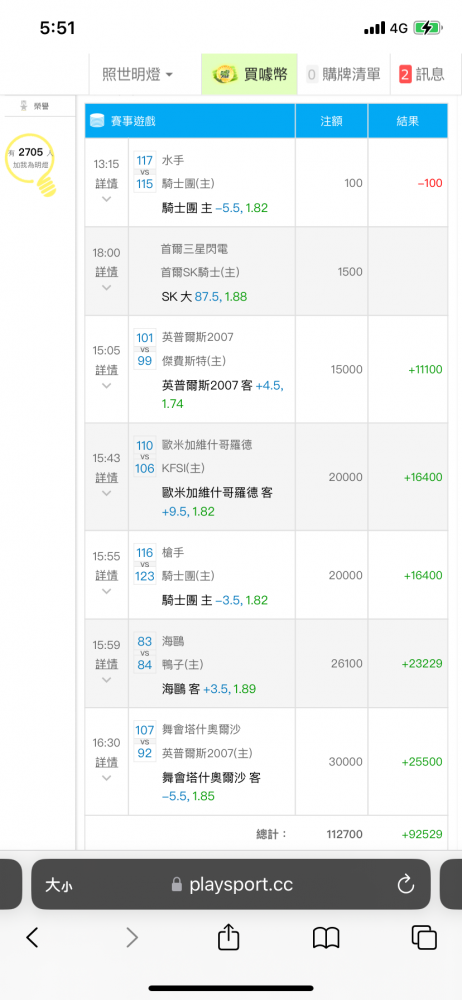Tap the coin icon beside 買噱幣
Image resolution: width=462 pixels, height=1000 pixels.
click(225, 75)
